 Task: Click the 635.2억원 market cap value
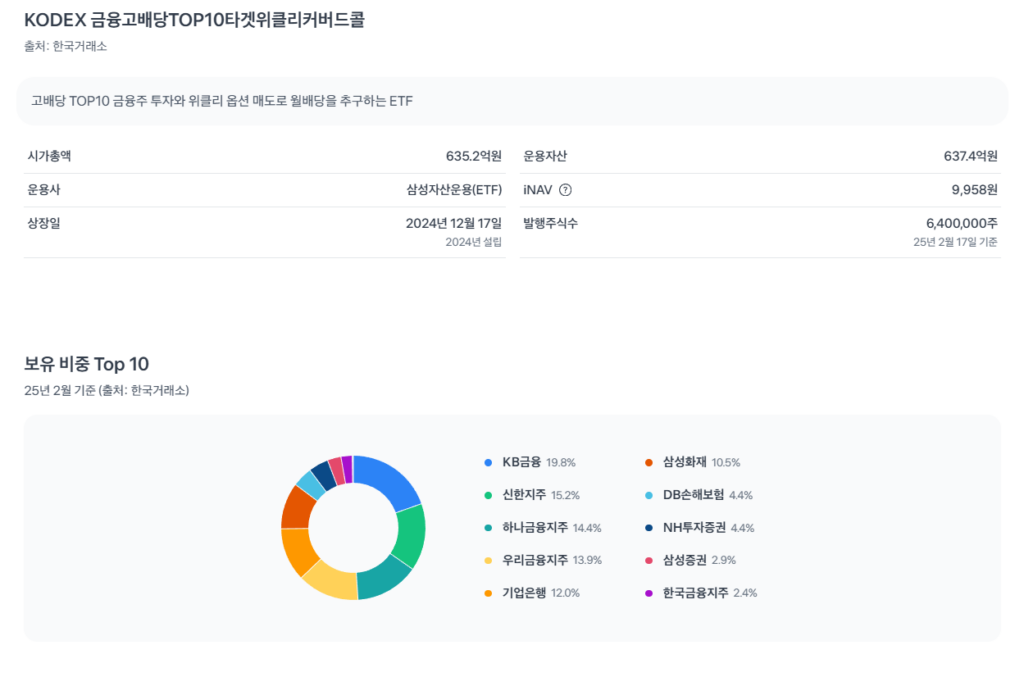(x=473, y=156)
